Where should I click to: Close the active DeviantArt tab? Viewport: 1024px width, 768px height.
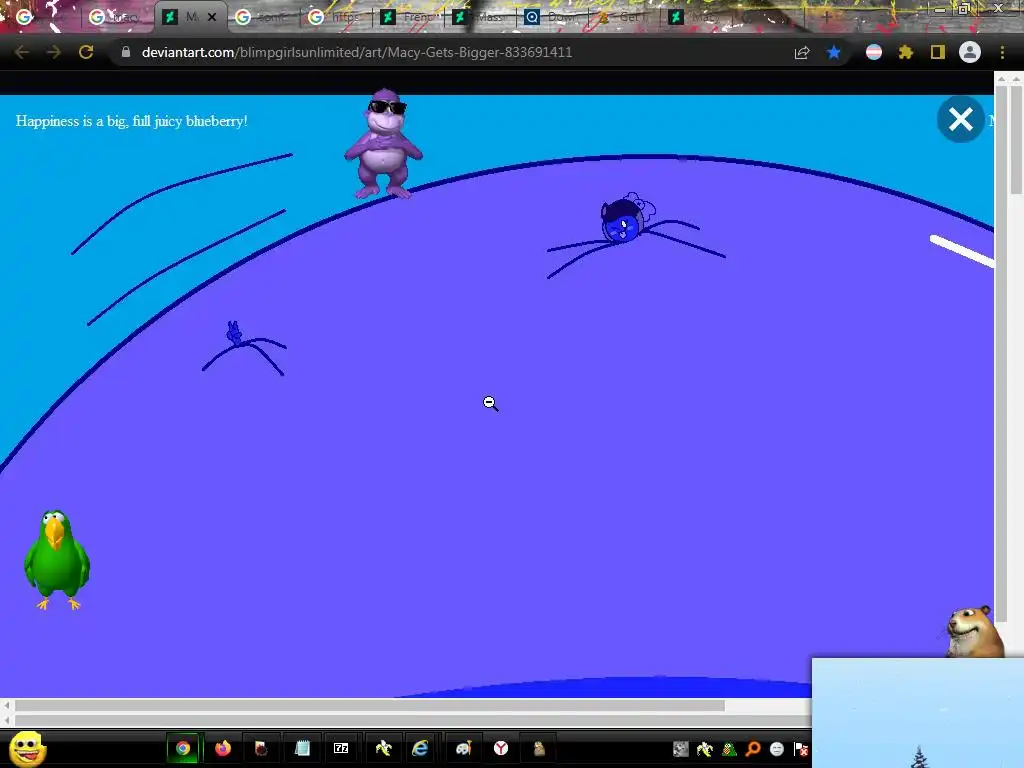[212, 17]
